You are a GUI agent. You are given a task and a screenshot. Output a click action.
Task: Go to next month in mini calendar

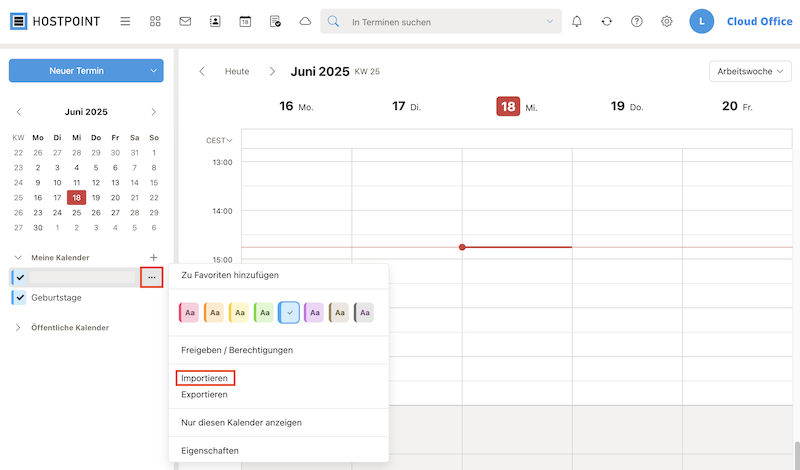[154, 112]
